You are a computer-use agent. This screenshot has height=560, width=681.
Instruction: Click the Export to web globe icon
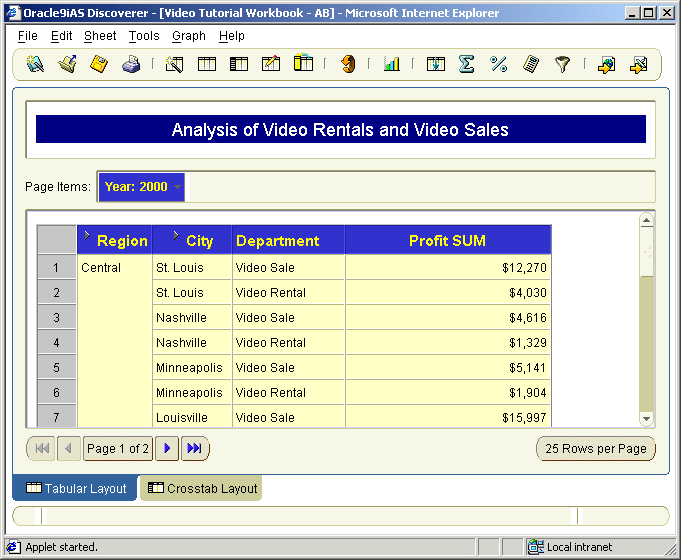coord(606,65)
